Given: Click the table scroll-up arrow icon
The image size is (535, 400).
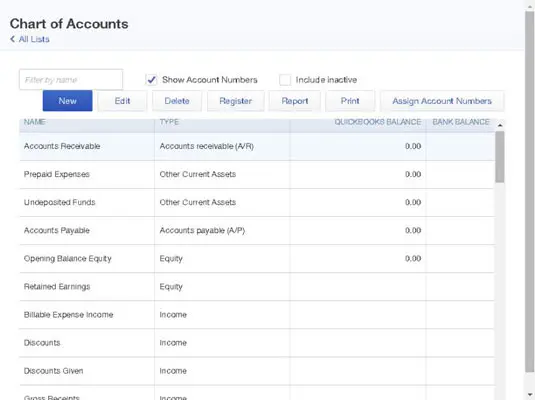Looking at the screenshot, I should (500, 126).
